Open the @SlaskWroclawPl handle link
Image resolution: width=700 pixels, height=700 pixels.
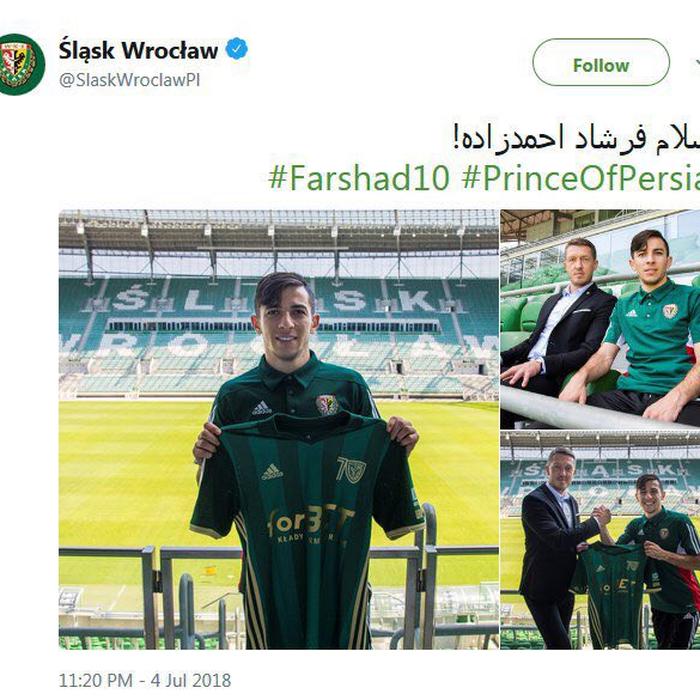pyautogui.click(x=129, y=80)
